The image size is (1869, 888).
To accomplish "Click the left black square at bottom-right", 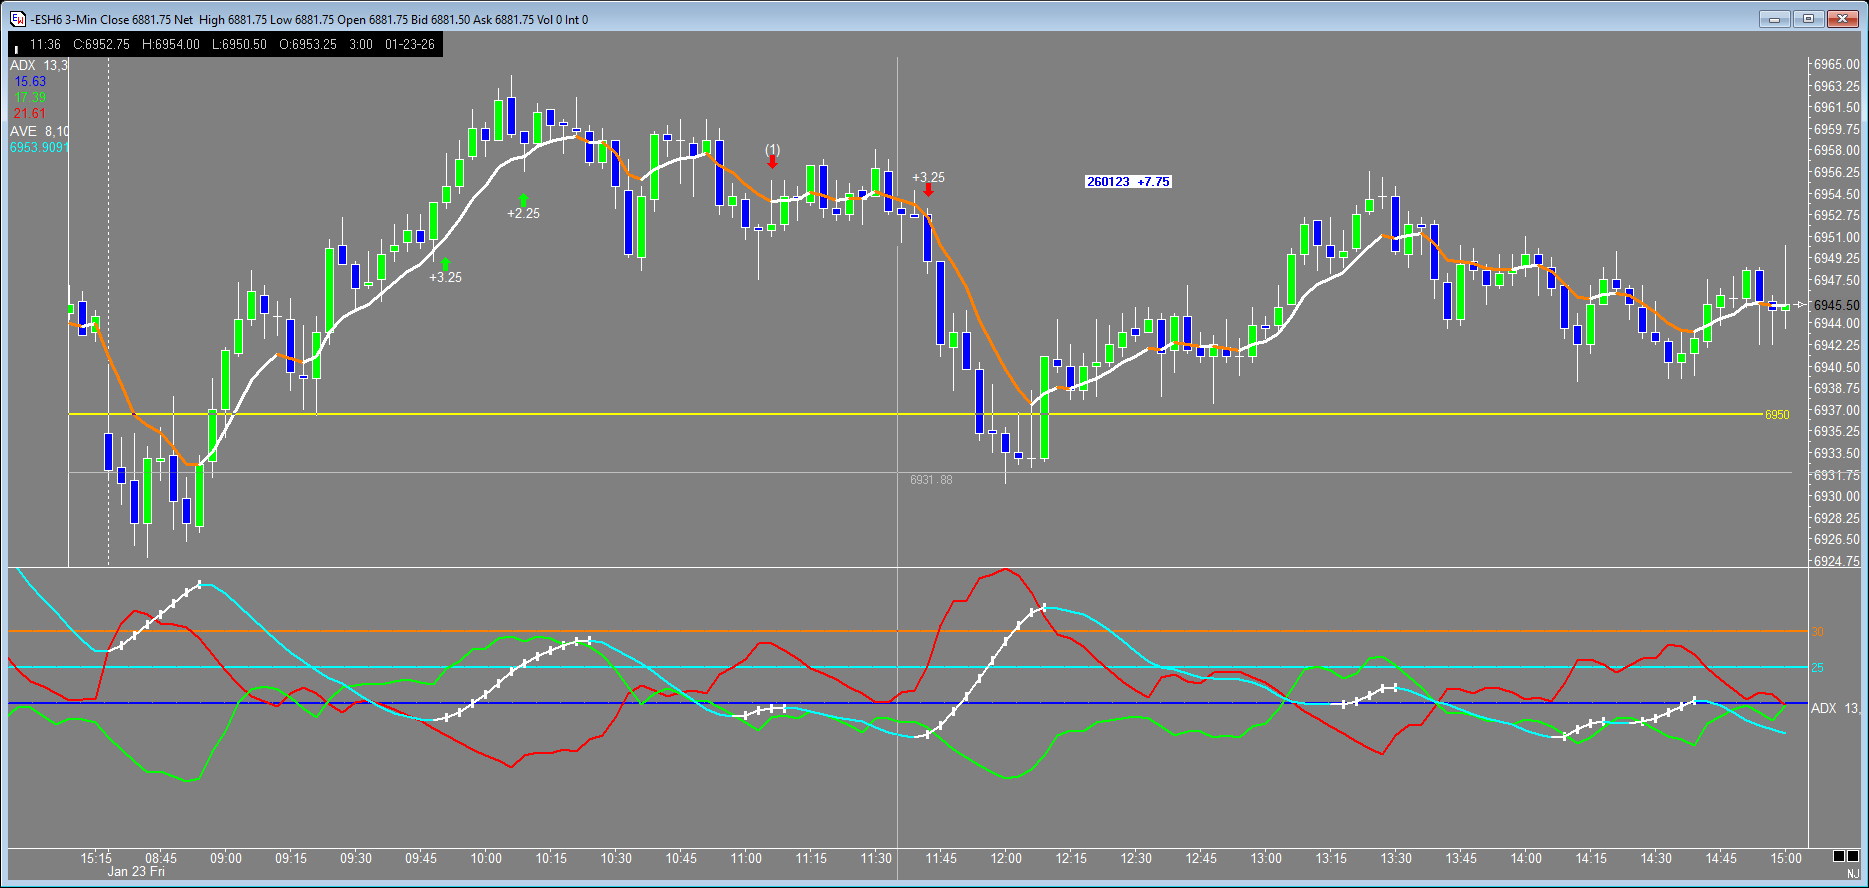I will click(1838, 856).
